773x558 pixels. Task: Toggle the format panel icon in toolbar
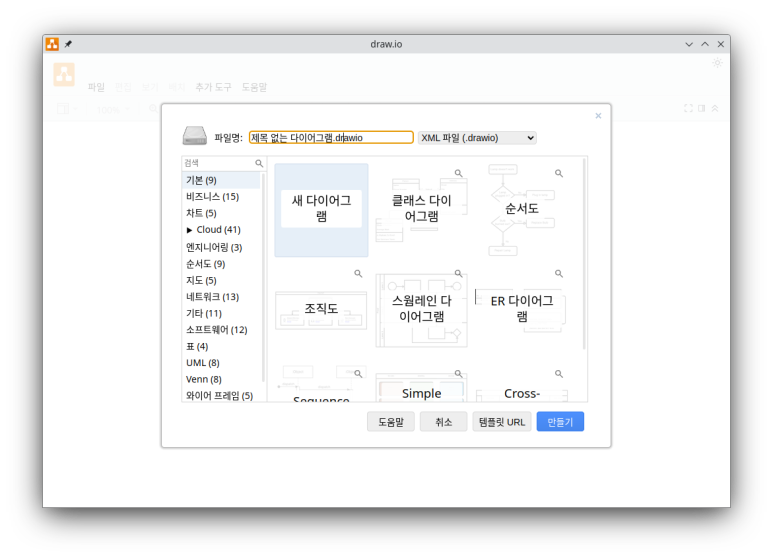coord(702,108)
